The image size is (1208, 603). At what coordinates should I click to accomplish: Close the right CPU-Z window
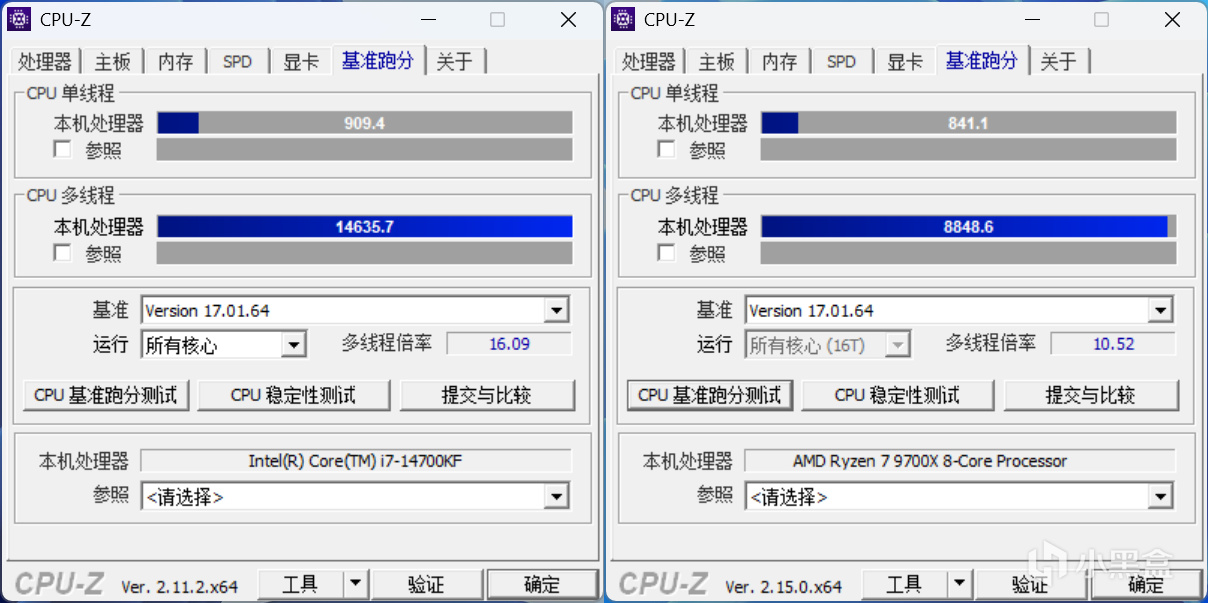[1172, 19]
